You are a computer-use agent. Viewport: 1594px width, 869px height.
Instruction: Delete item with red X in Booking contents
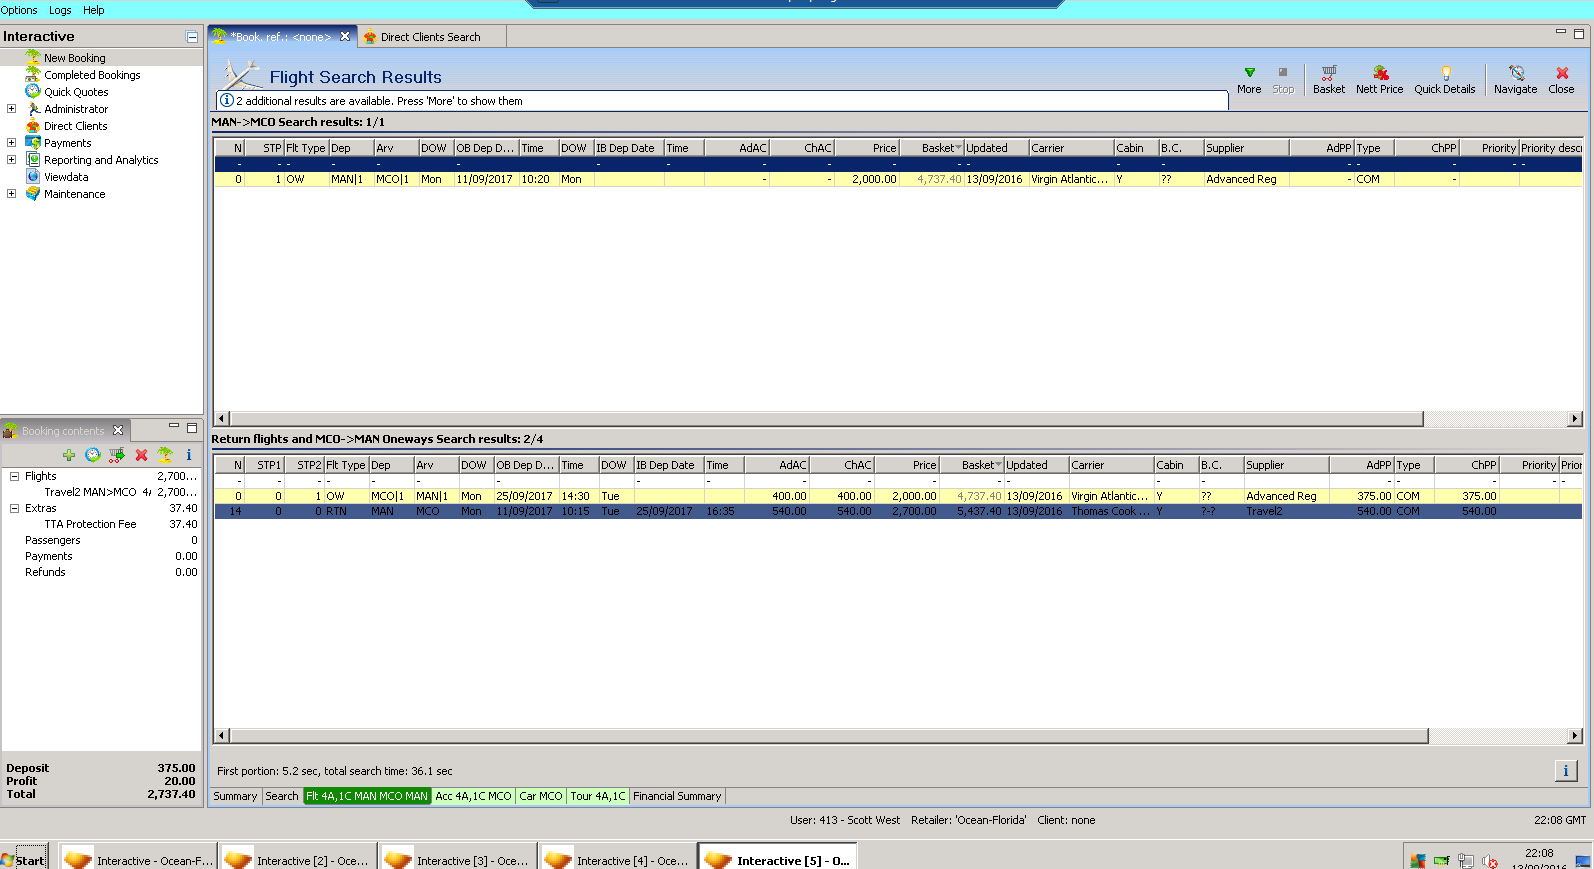point(141,455)
